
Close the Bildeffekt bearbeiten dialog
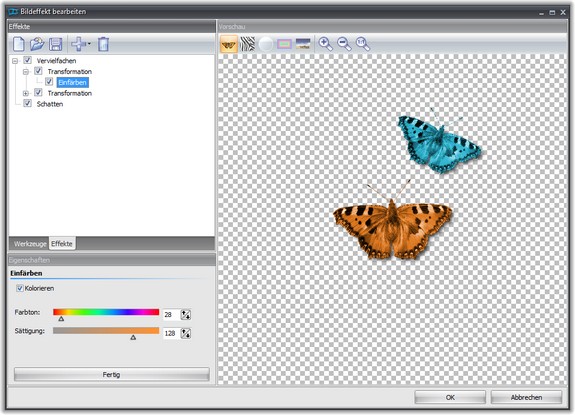pyautogui.click(x=563, y=12)
